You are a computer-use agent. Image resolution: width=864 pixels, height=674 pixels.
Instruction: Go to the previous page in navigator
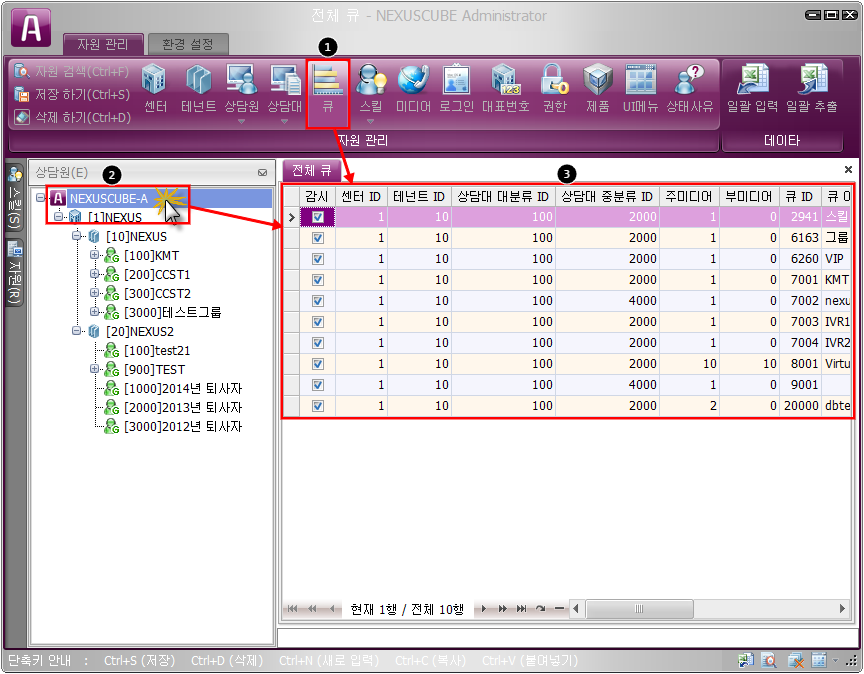click(312, 608)
